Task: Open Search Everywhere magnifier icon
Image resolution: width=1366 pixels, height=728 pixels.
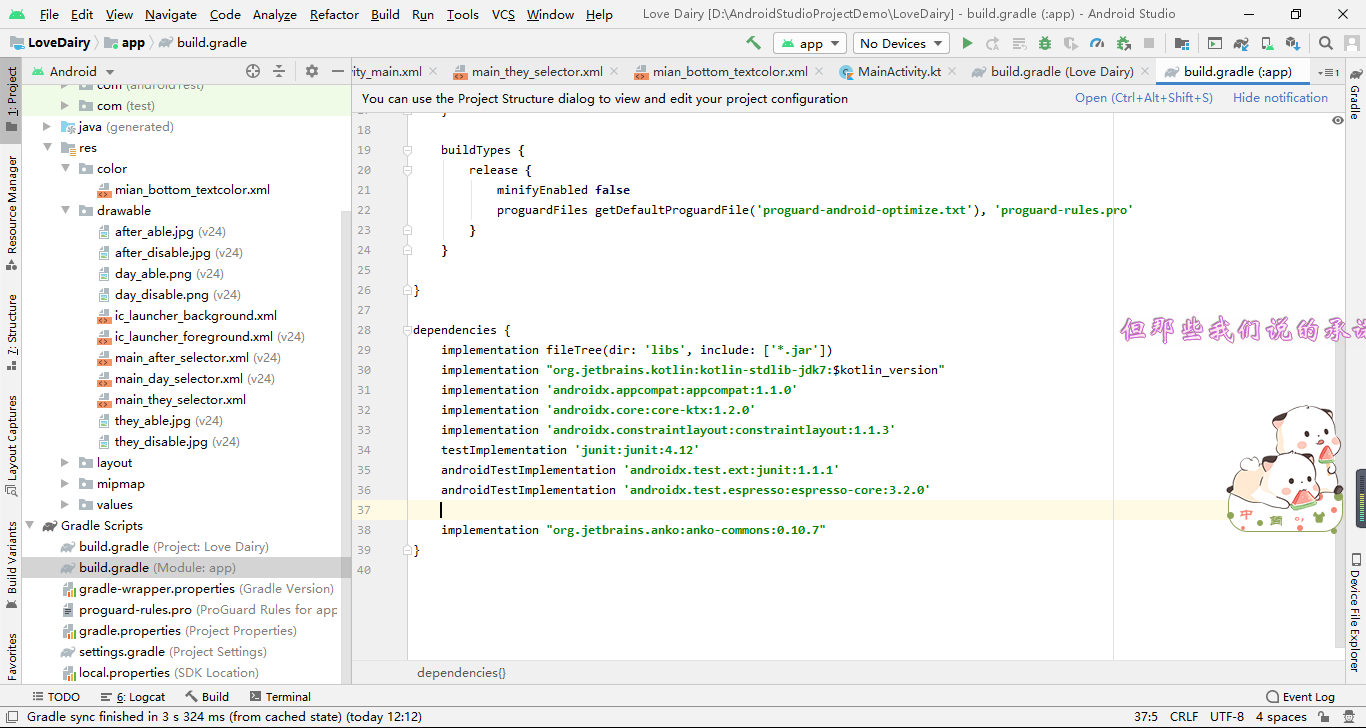Action: (x=1326, y=43)
